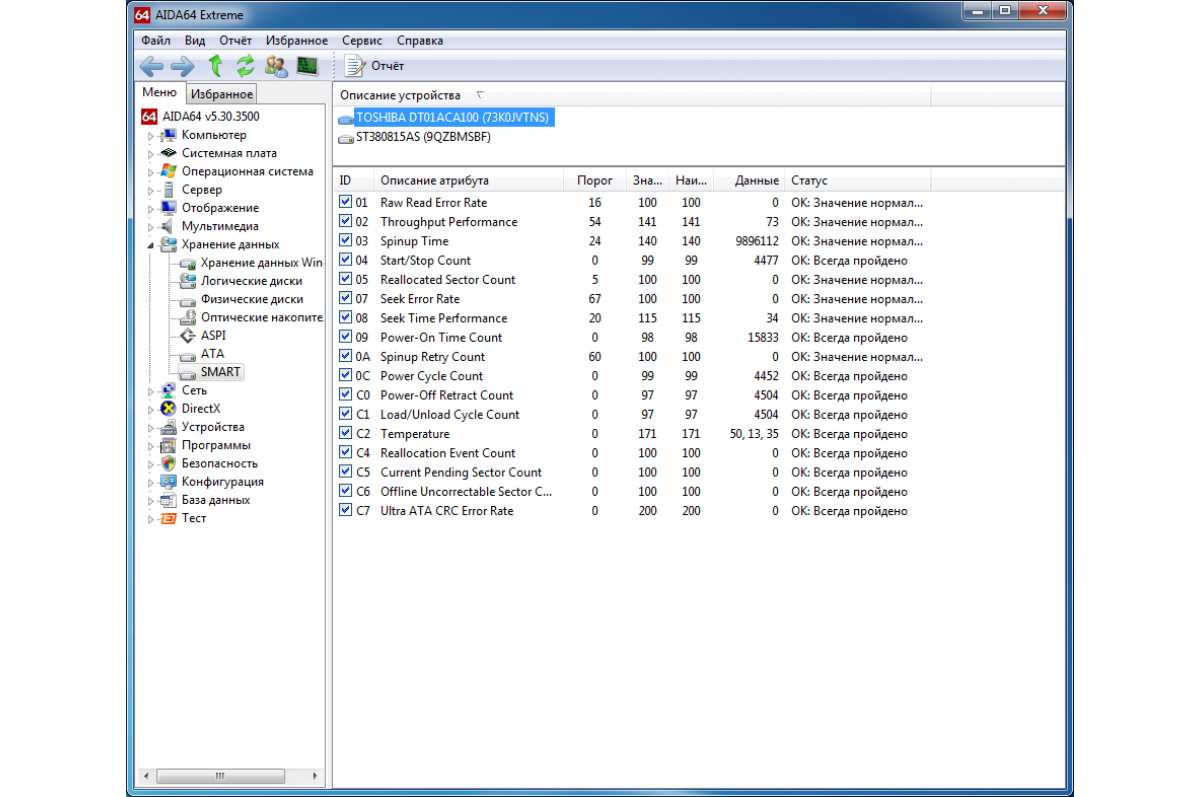Uncheck the Power-On Time Count checkbox
Image resolution: width=1200 pixels, height=797 pixels.
pos(345,337)
